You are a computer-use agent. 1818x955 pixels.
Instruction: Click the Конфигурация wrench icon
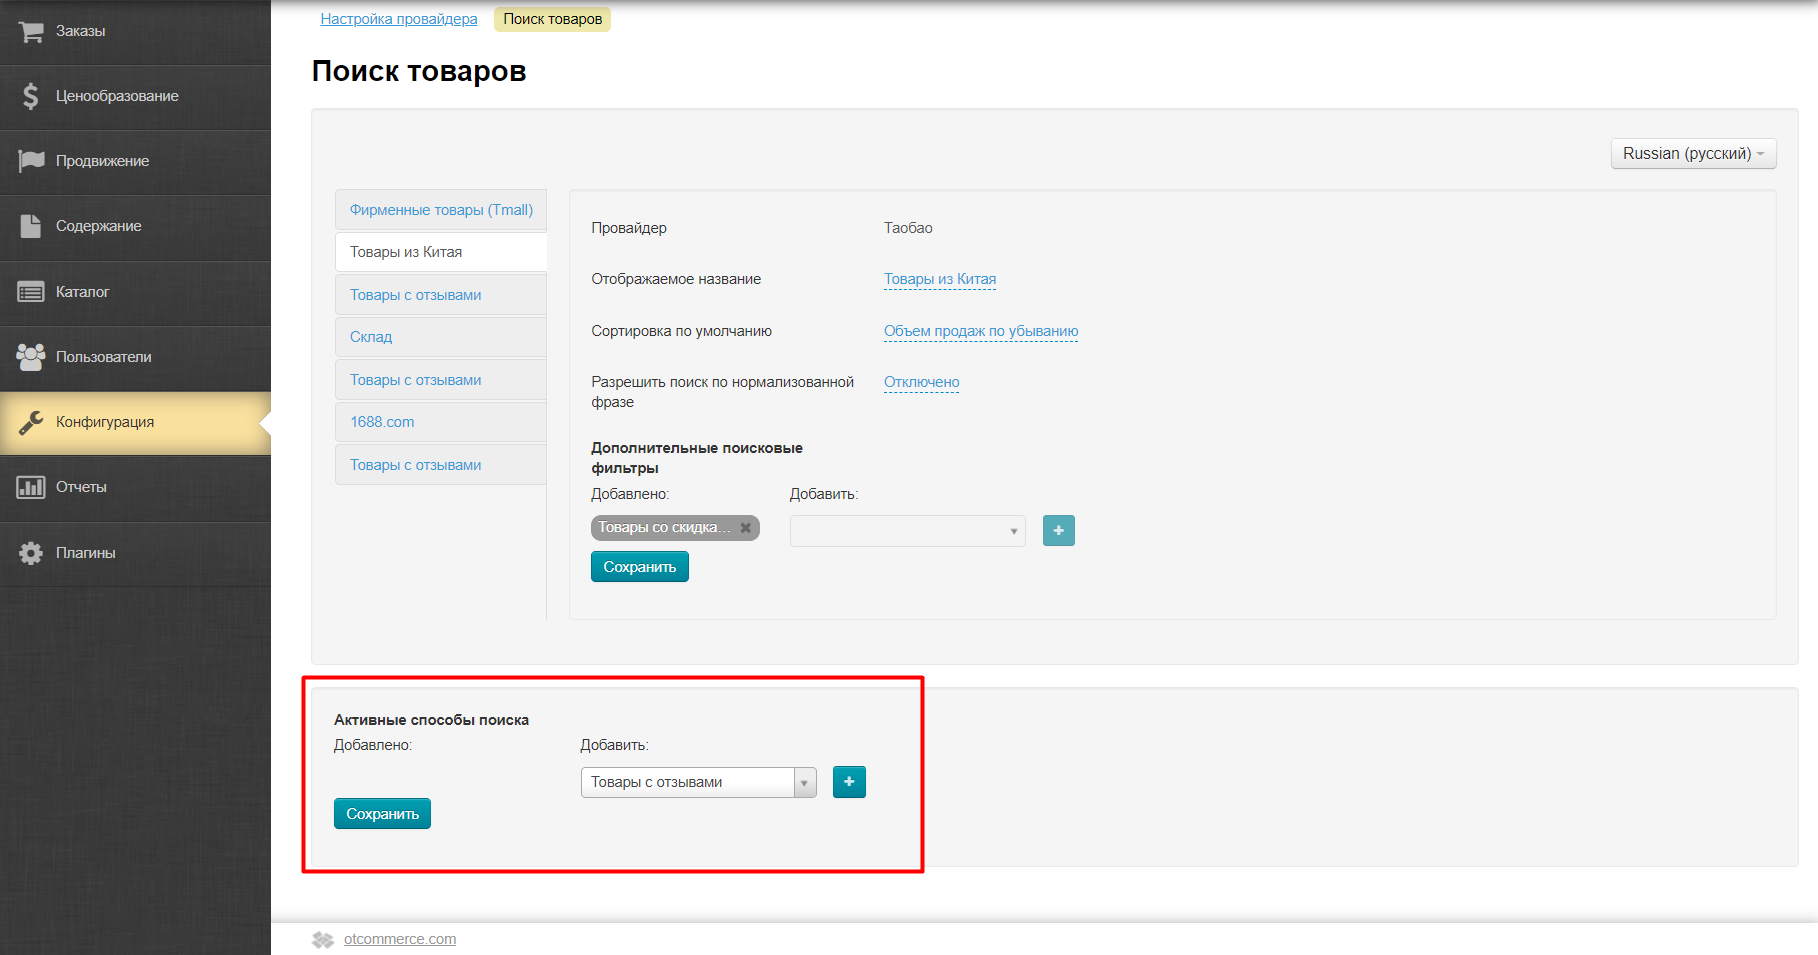click(x=30, y=421)
